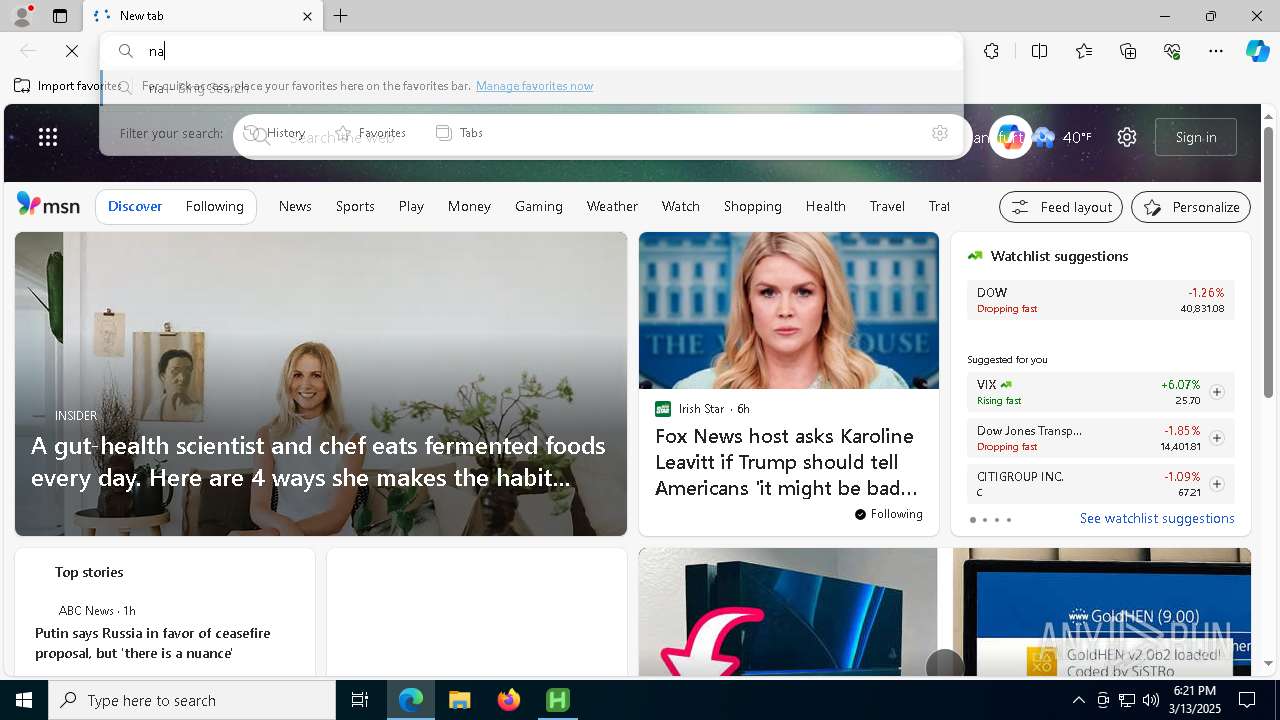
Task: Open Settings and more ellipsis
Action: point(1216,51)
